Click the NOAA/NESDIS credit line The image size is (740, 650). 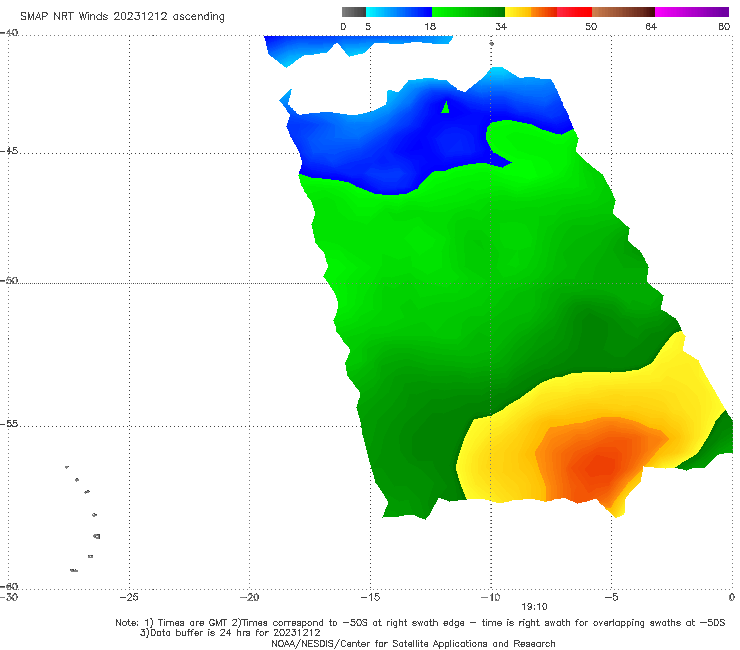pyautogui.click(x=413, y=643)
